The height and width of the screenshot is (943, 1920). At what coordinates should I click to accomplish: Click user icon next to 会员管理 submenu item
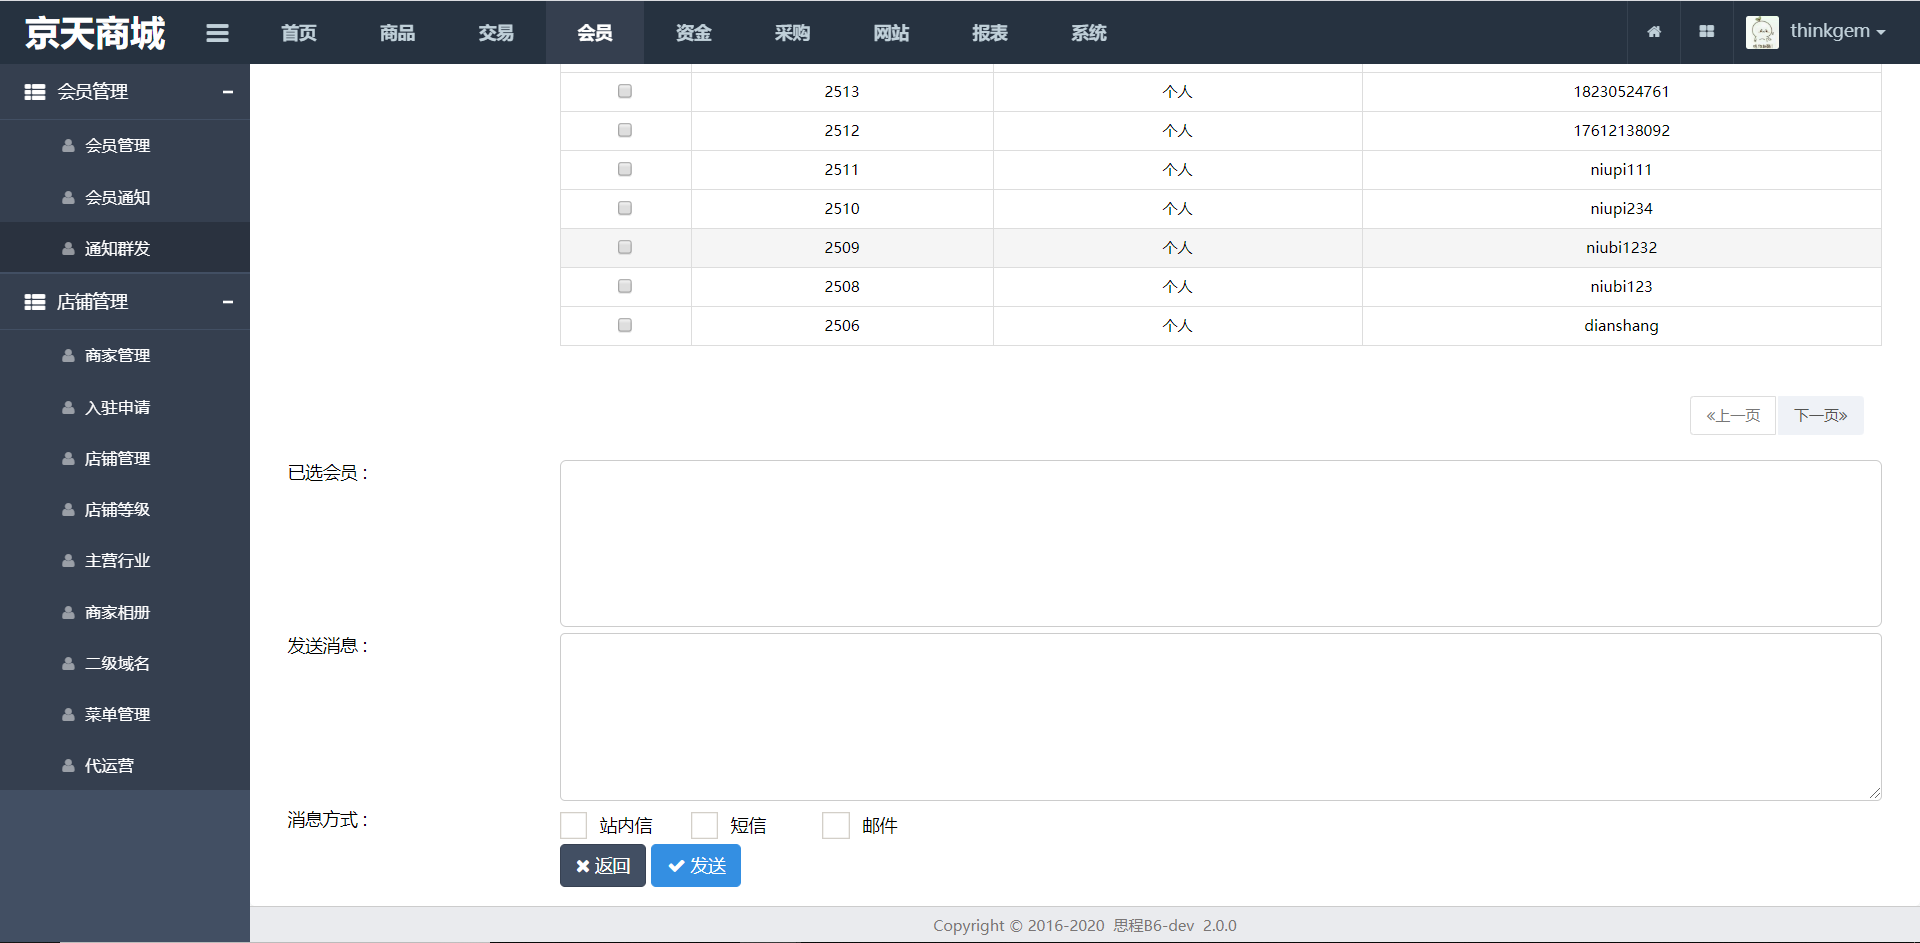[x=68, y=146]
